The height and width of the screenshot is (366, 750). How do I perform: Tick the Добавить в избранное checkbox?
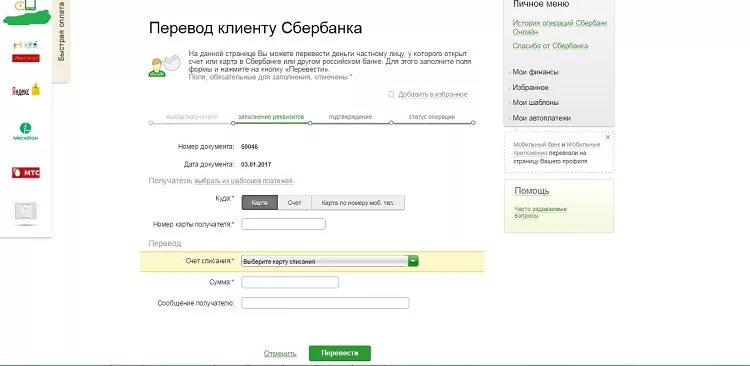[391, 94]
